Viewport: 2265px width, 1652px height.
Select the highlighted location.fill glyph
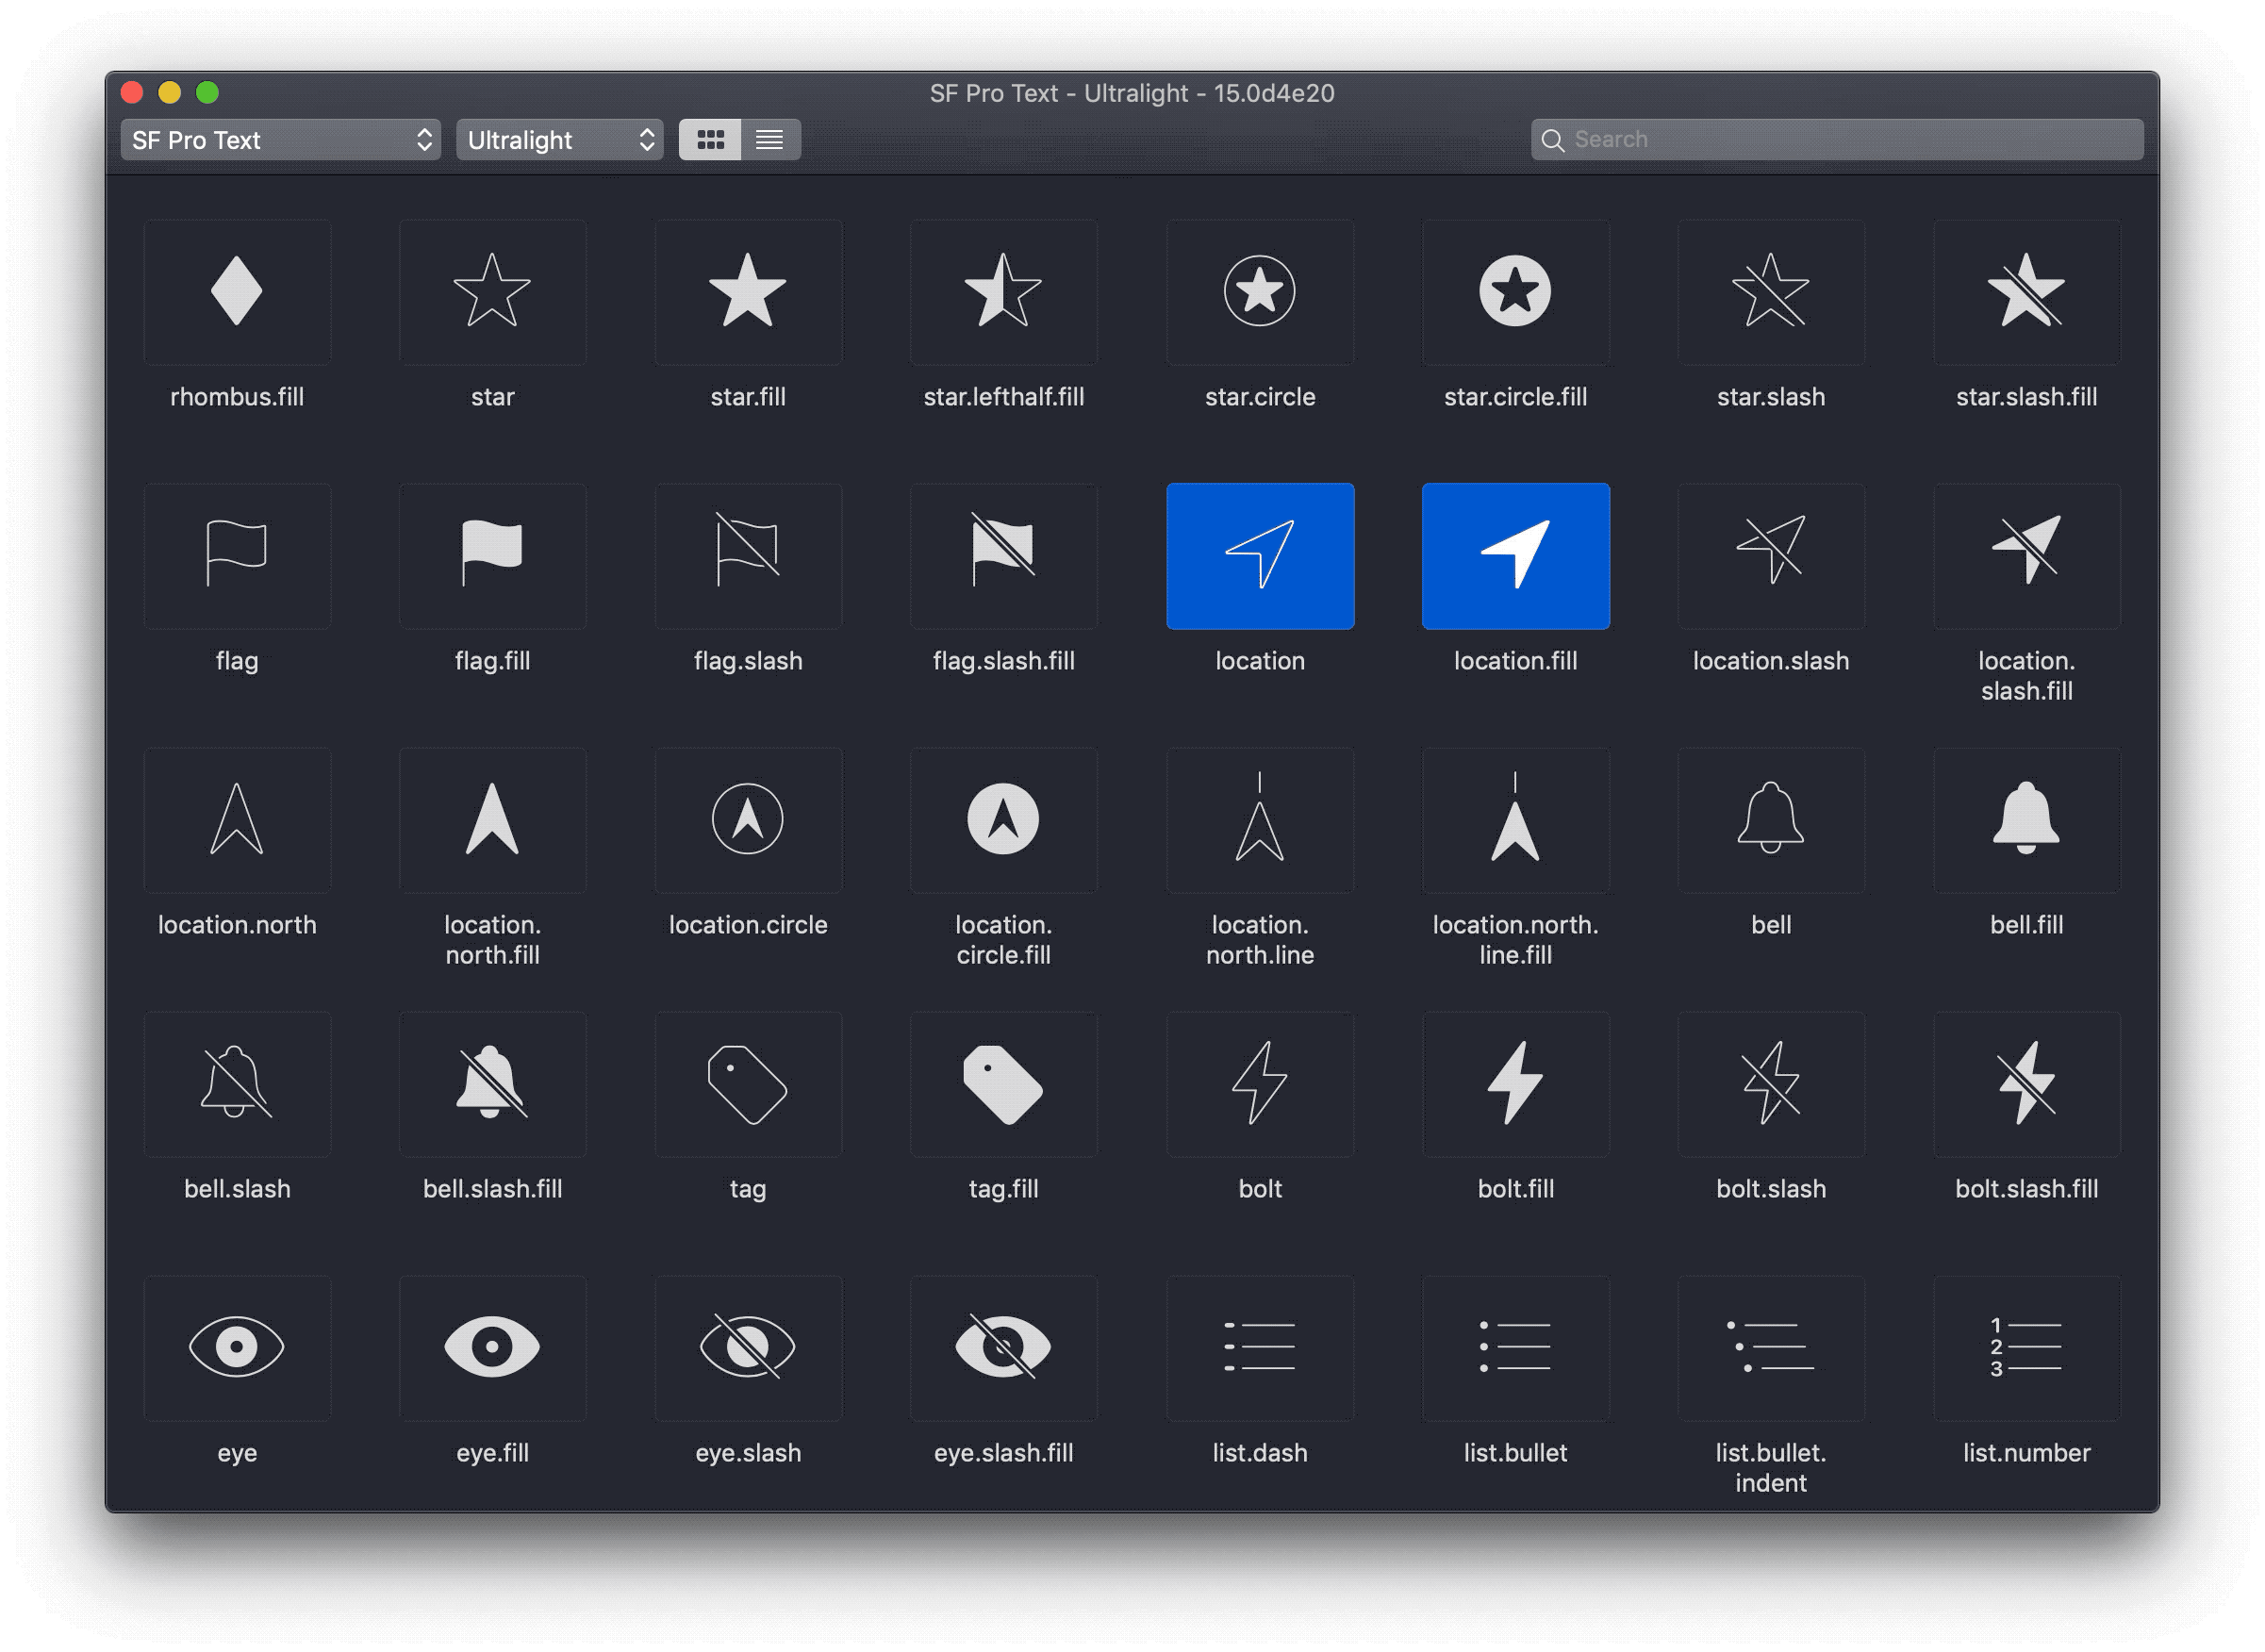1515,556
